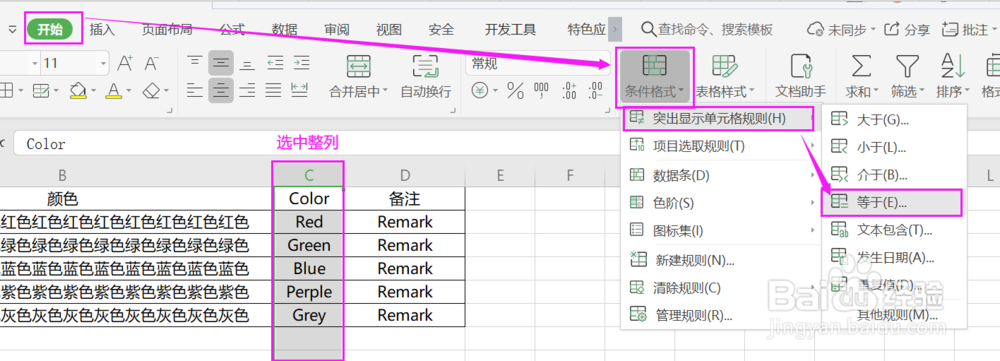Screen dimensions: 1000x361
Task: Align text right
Action: pos(247,90)
